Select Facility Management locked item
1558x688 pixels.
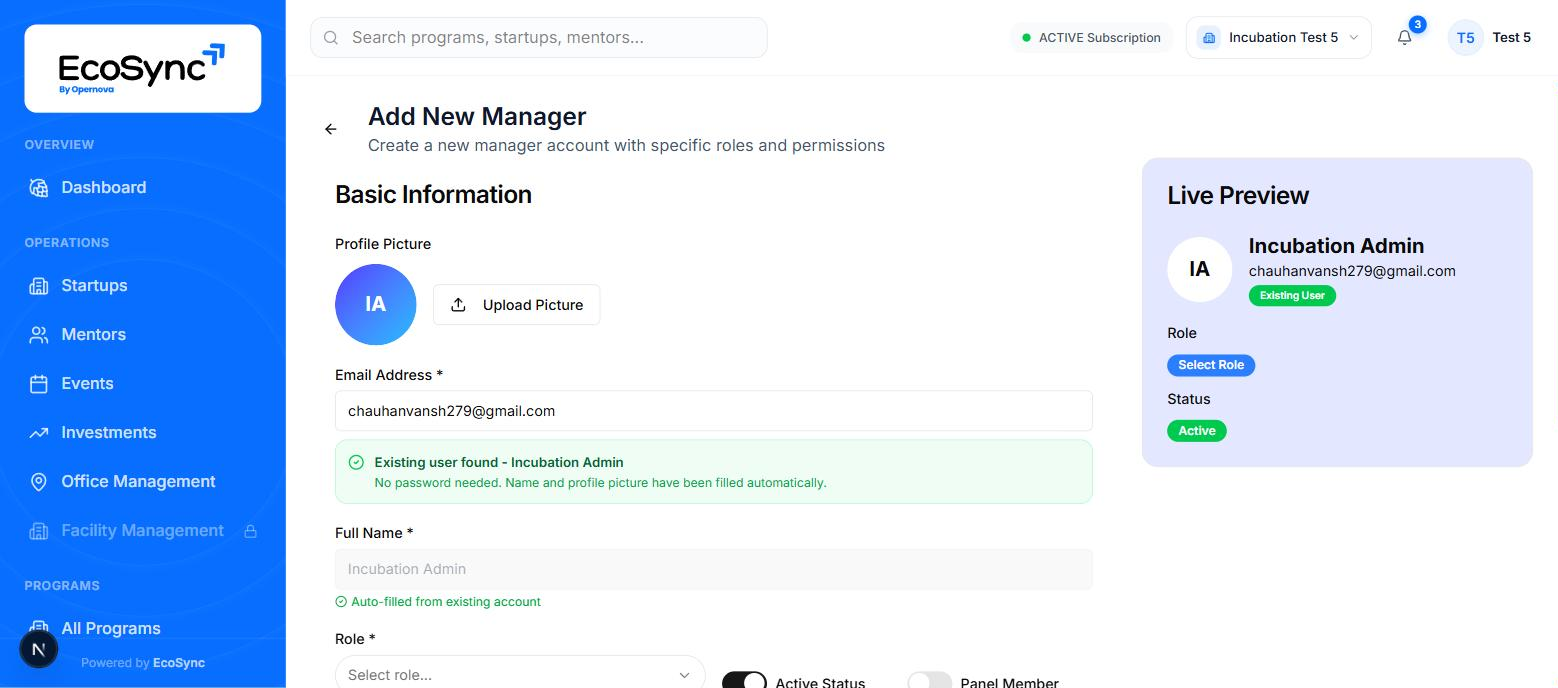142,531
